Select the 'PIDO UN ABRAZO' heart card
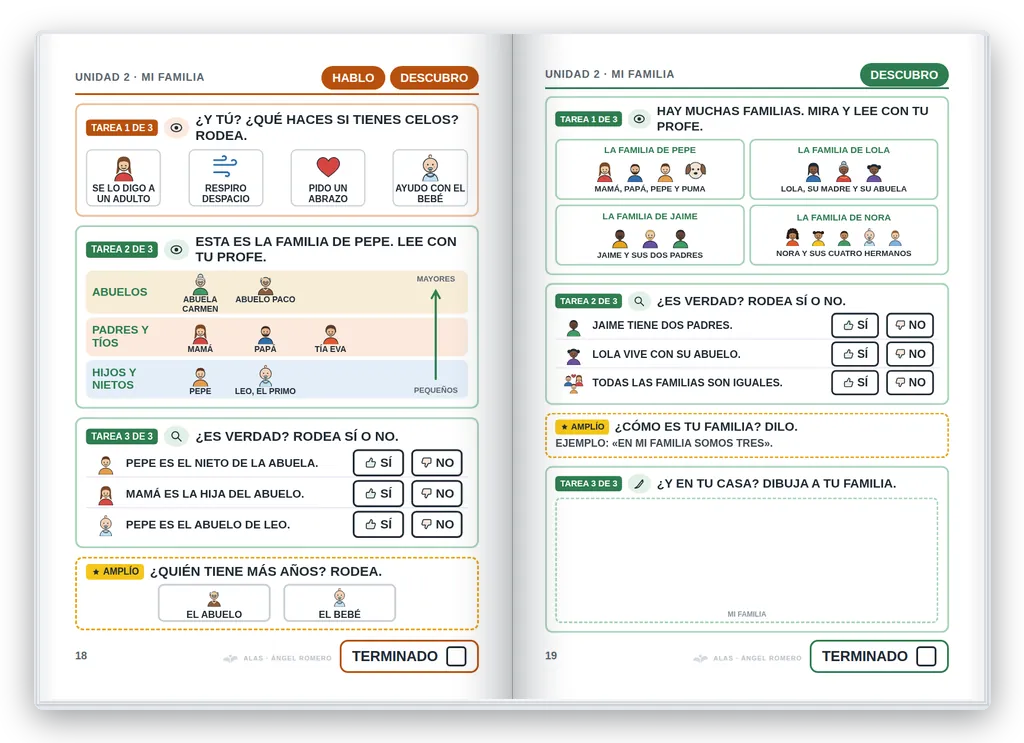Viewport: 1024px width, 743px height. [328, 178]
